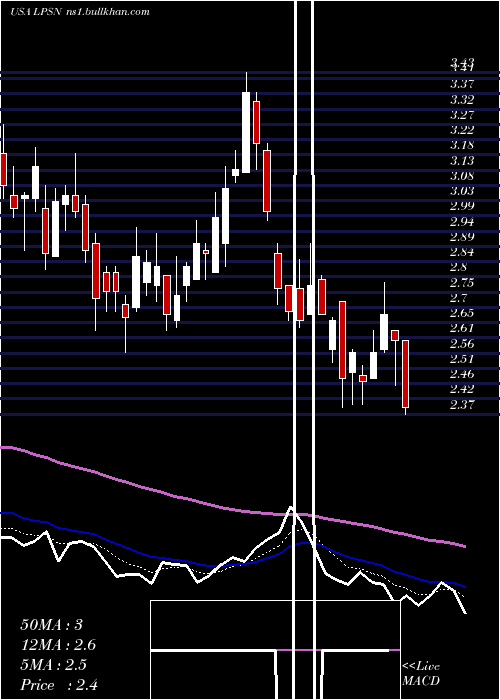This screenshot has width=500, height=700.
Task: Select the 2.99 price level label
Action: [x=462, y=206]
